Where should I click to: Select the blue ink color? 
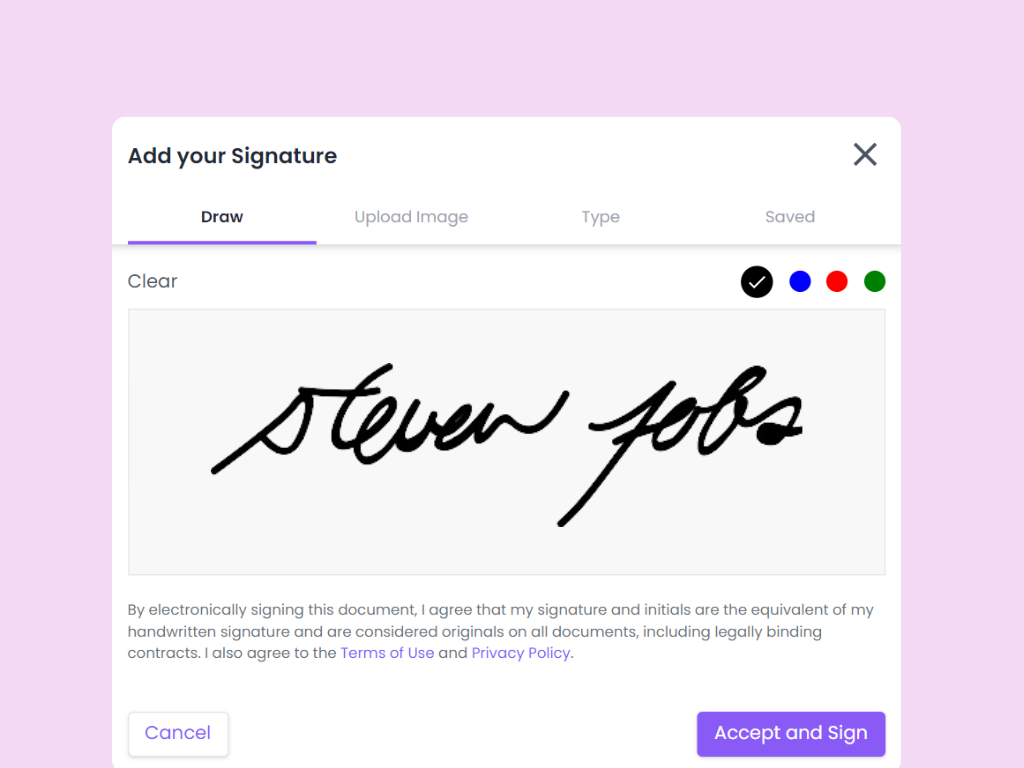pyautogui.click(x=799, y=281)
